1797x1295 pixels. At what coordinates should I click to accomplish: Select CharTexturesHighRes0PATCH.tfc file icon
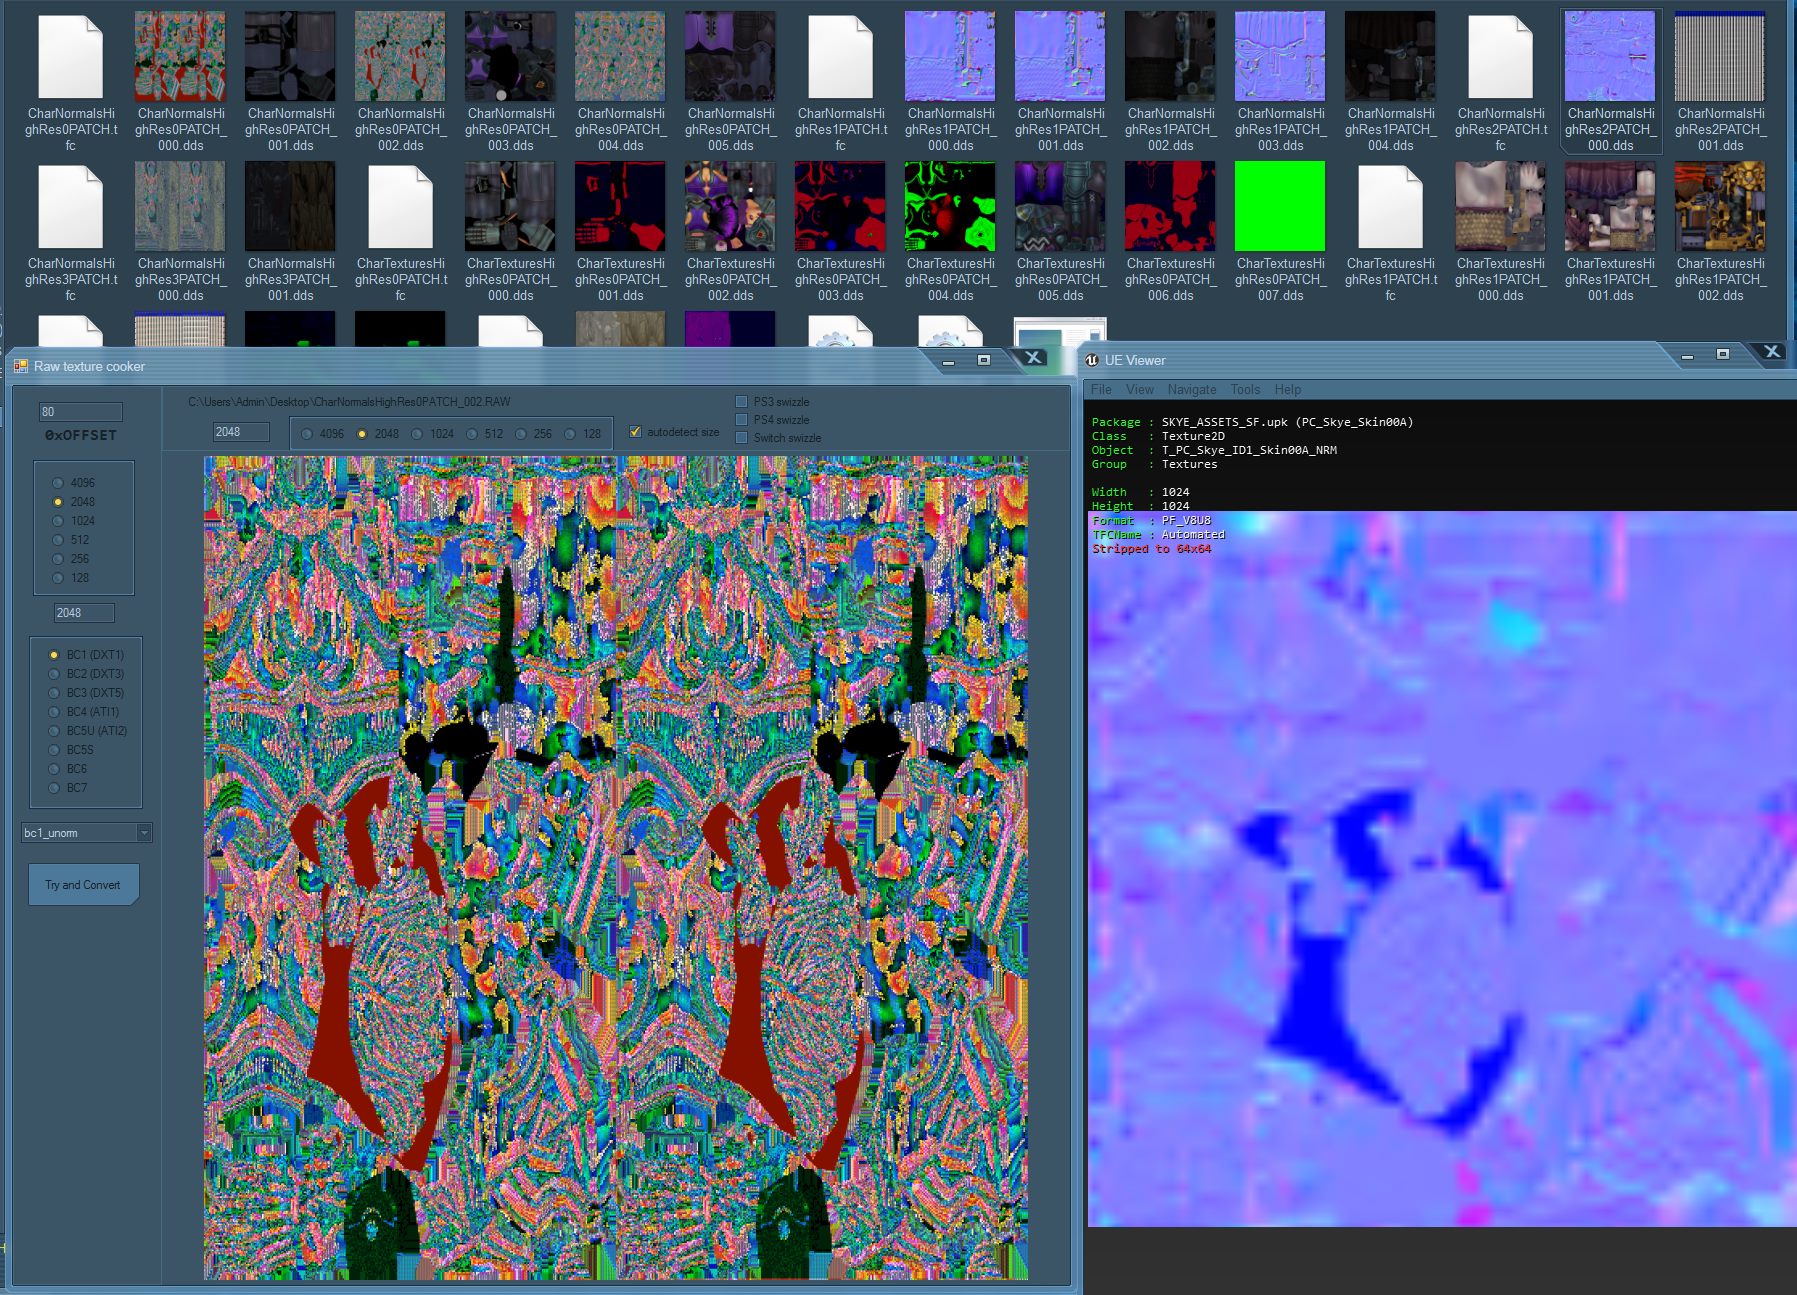pos(400,207)
